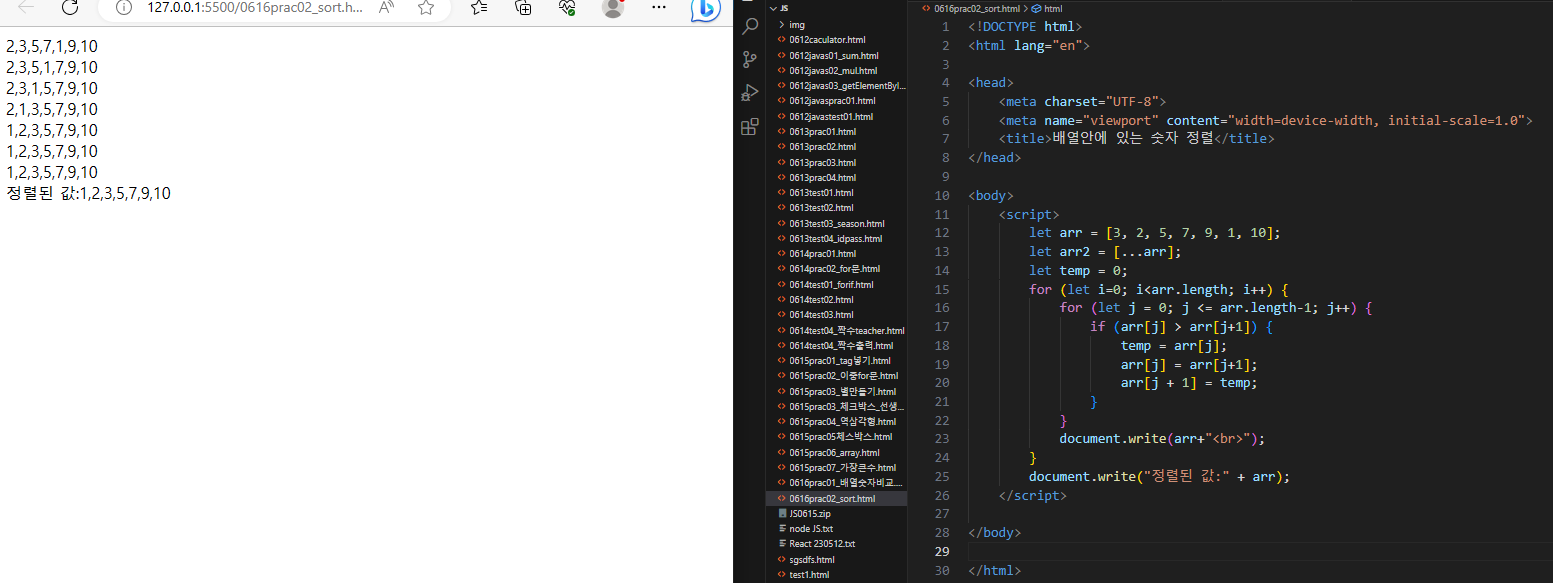Screen dimensions: 1553x583
Task: Open 0612javas01_sum.html file
Action: pyautogui.click(x=836, y=55)
